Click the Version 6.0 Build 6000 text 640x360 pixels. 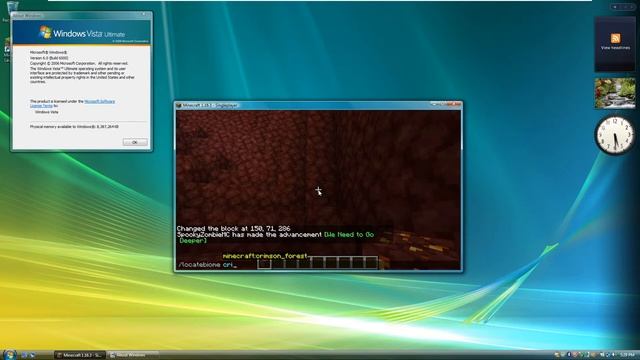pos(49,58)
